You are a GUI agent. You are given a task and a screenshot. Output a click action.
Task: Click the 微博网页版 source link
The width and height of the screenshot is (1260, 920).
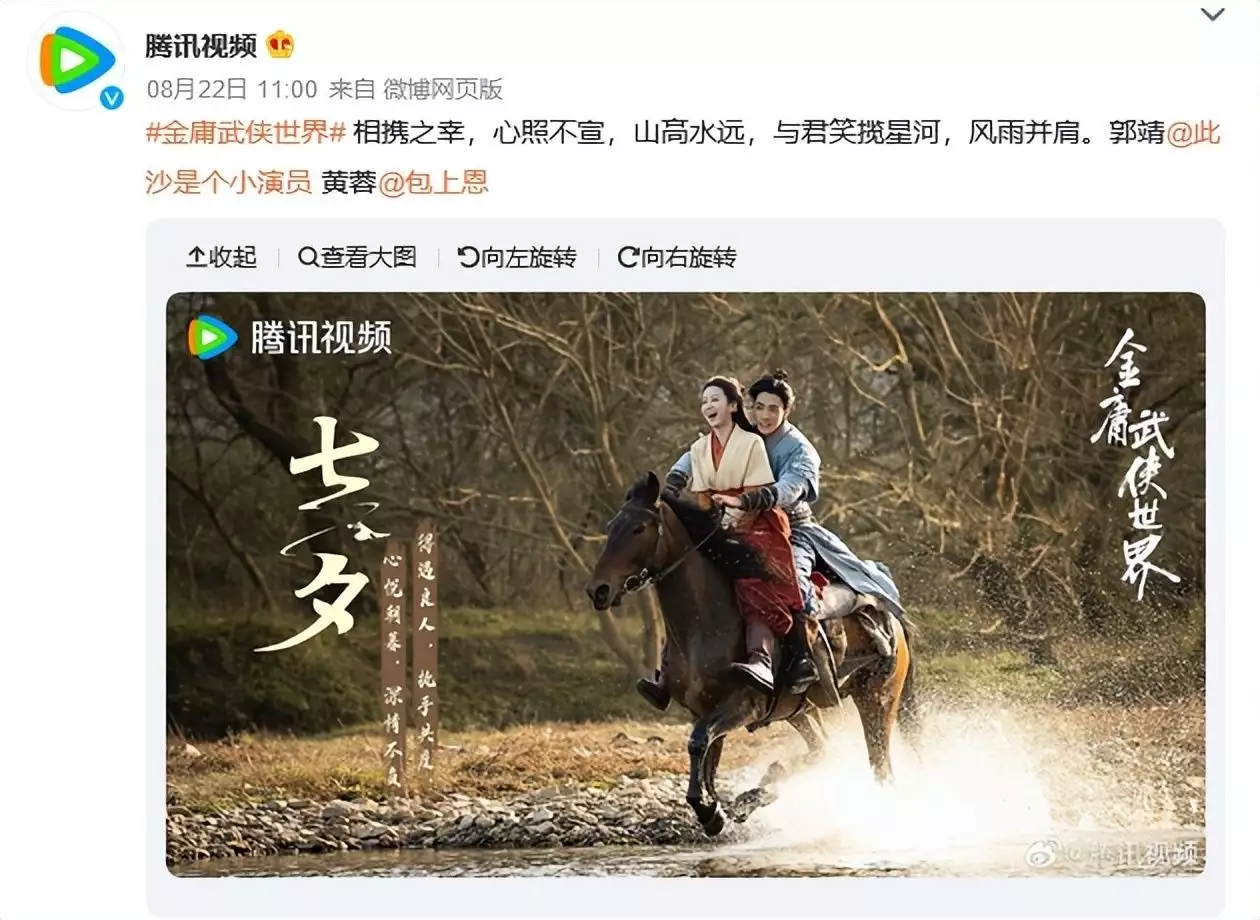(443, 90)
